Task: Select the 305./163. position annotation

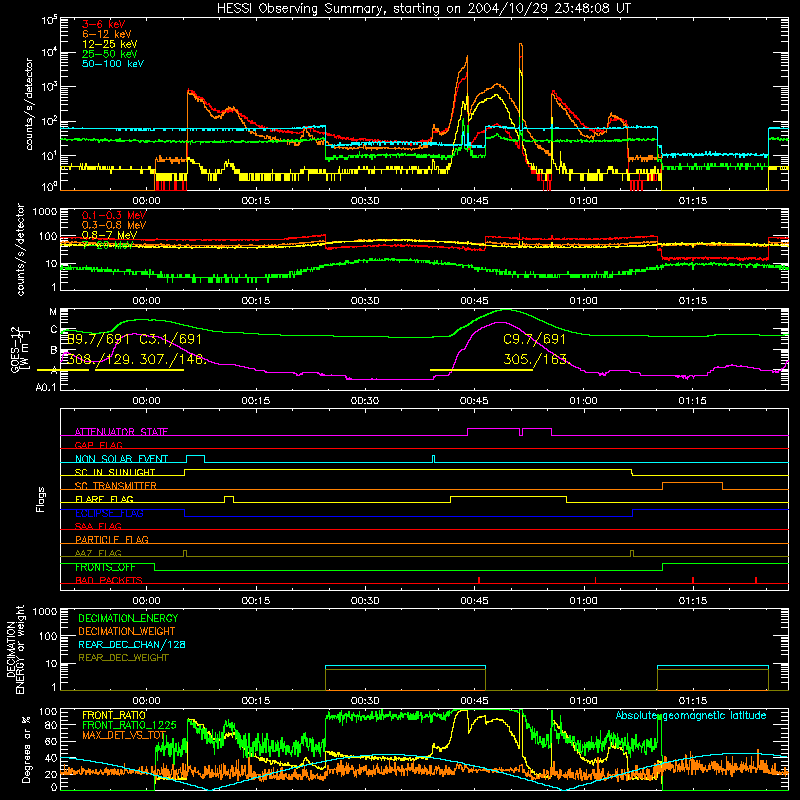Action: [x=536, y=359]
